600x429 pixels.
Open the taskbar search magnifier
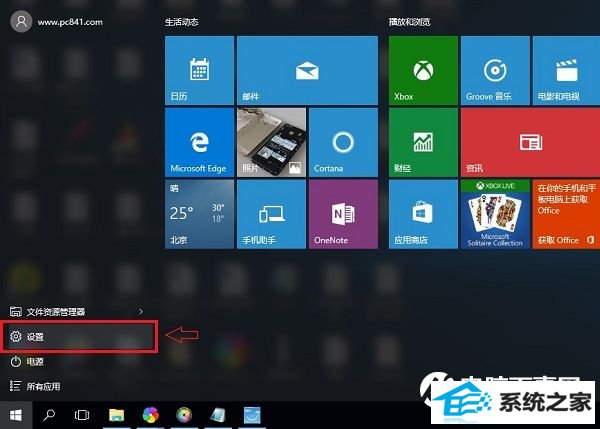pos(49,415)
